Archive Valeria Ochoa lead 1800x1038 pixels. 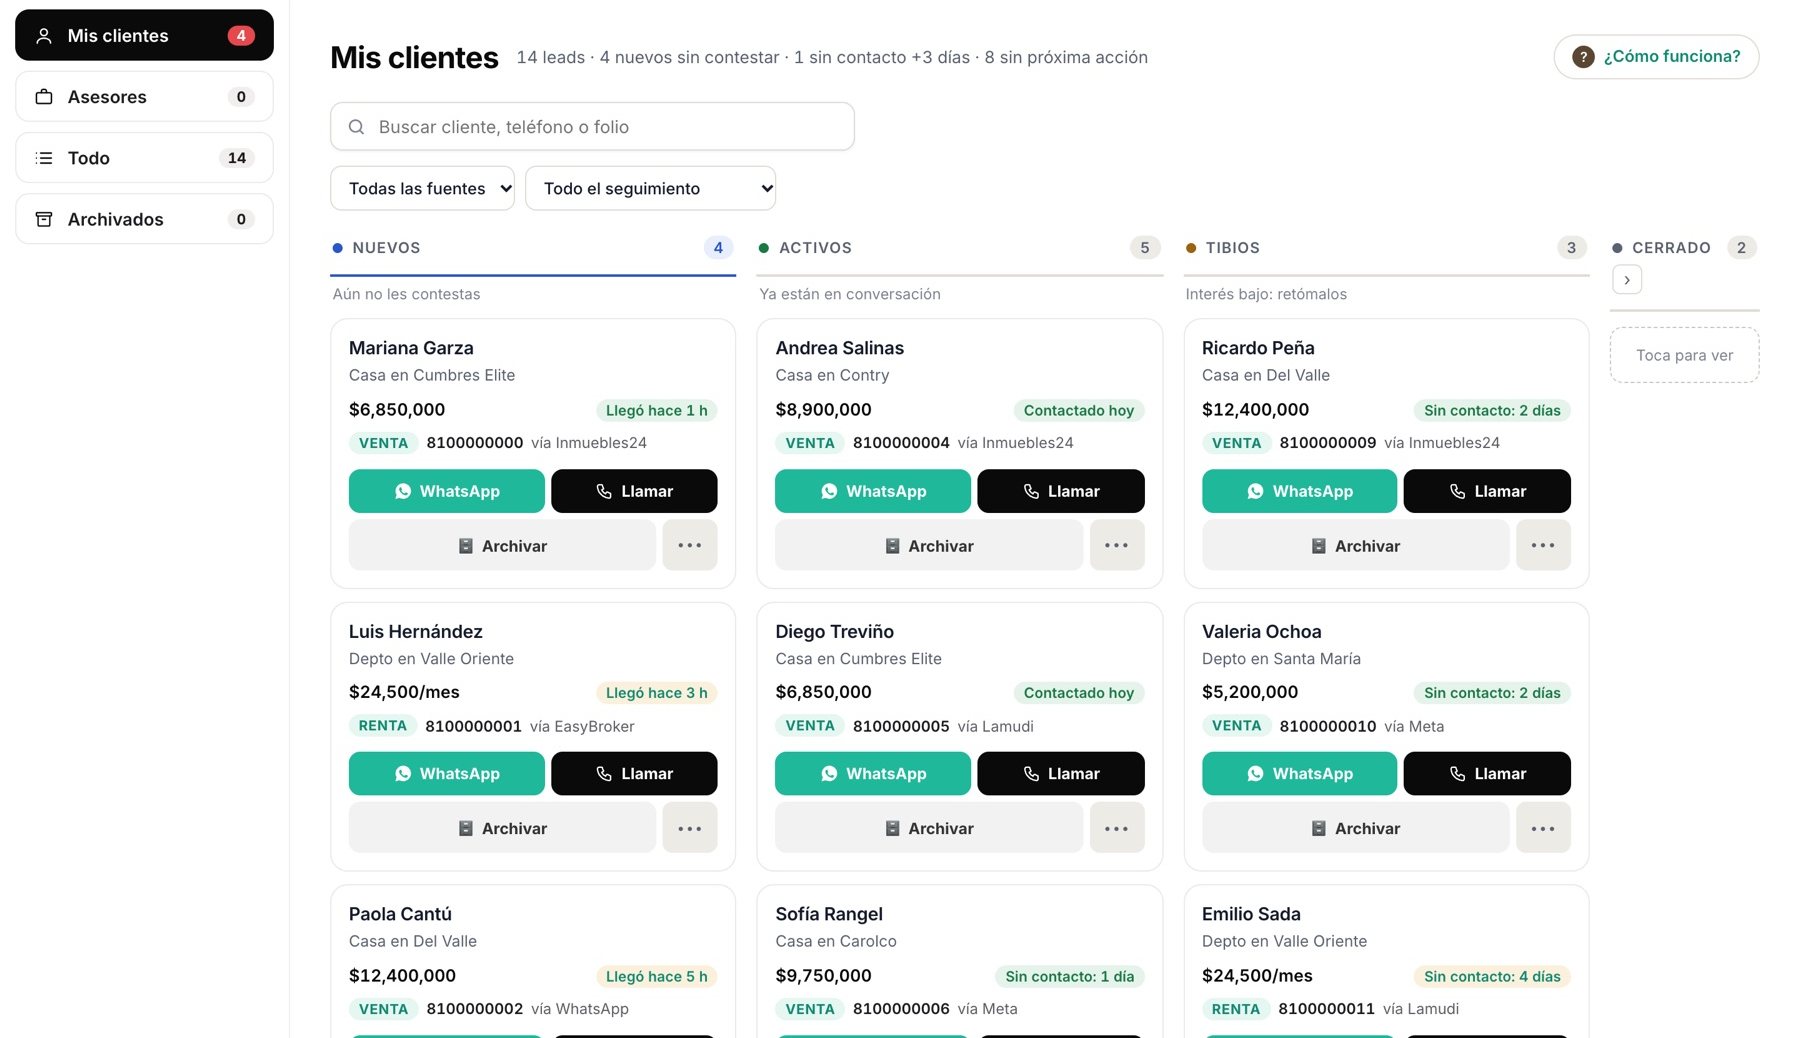pos(1355,828)
